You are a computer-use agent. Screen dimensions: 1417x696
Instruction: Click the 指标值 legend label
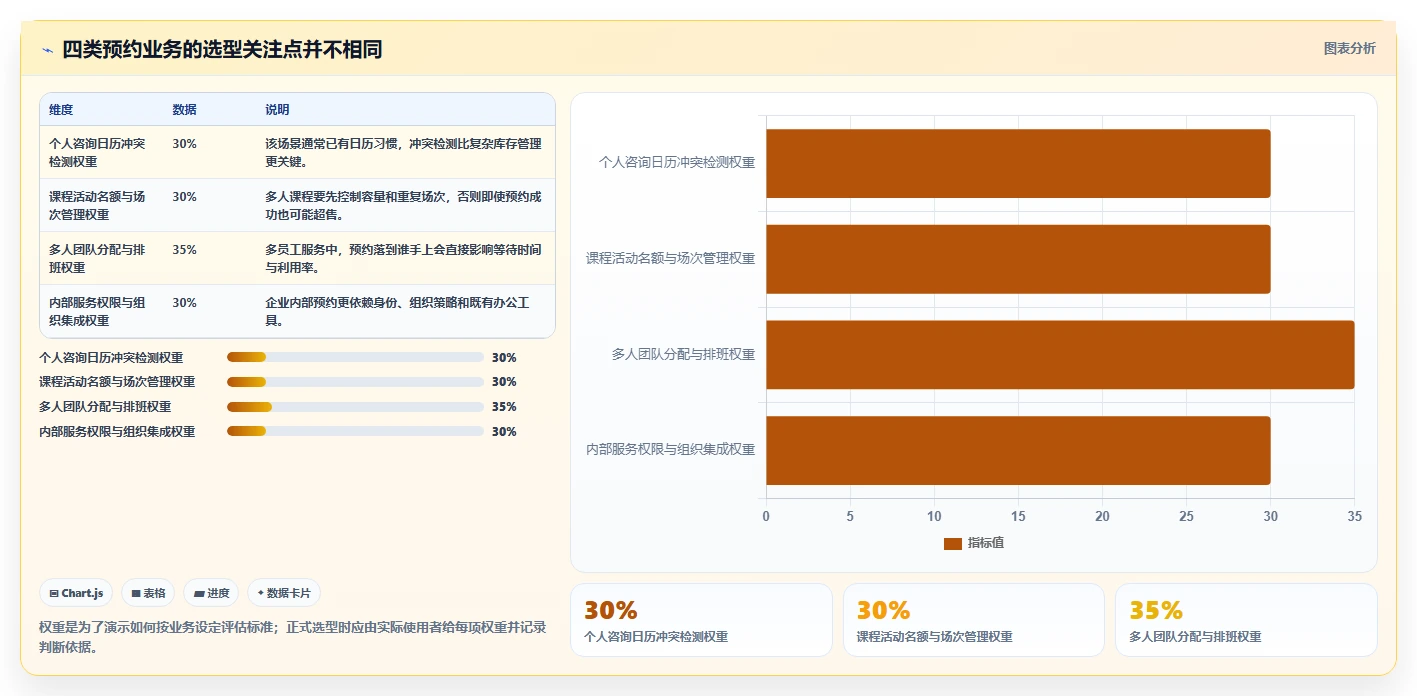point(986,543)
